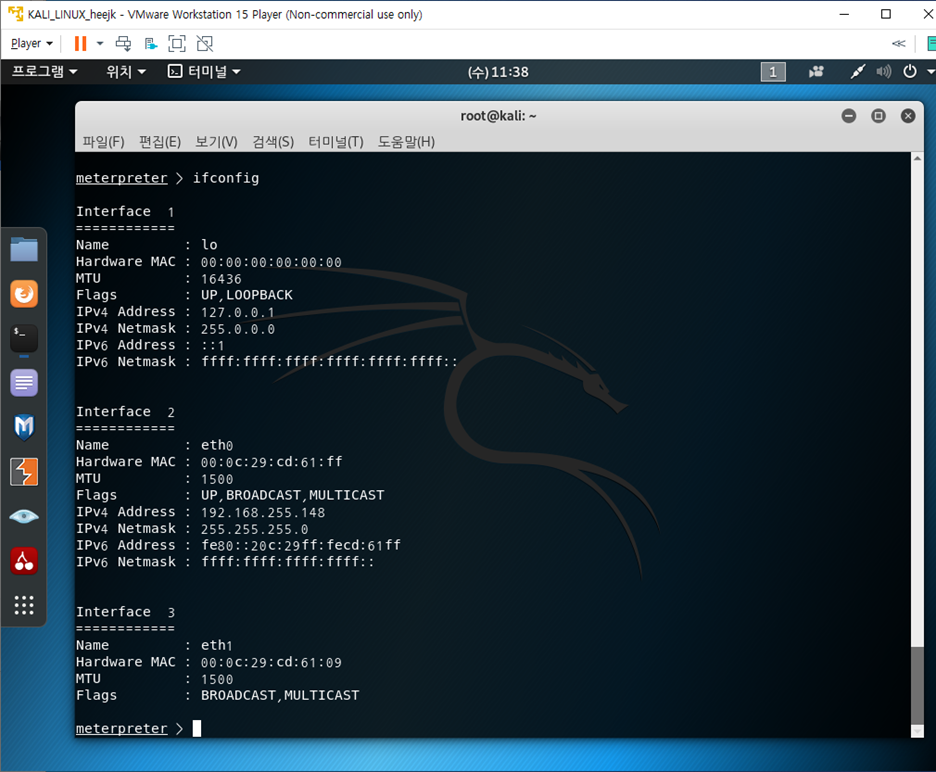Click the eth1 interface name
The width and height of the screenshot is (936, 772).
pos(217,645)
